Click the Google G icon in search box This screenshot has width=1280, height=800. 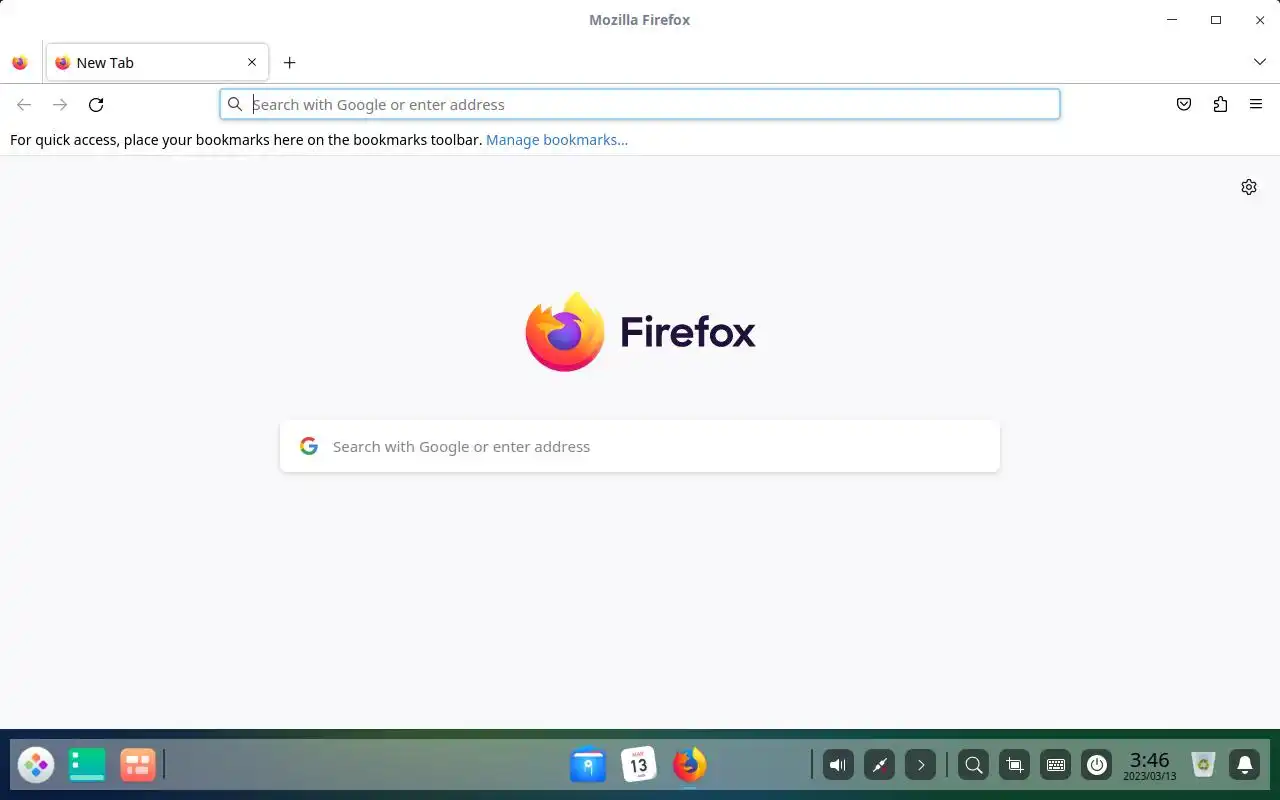[x=309, y=446]
